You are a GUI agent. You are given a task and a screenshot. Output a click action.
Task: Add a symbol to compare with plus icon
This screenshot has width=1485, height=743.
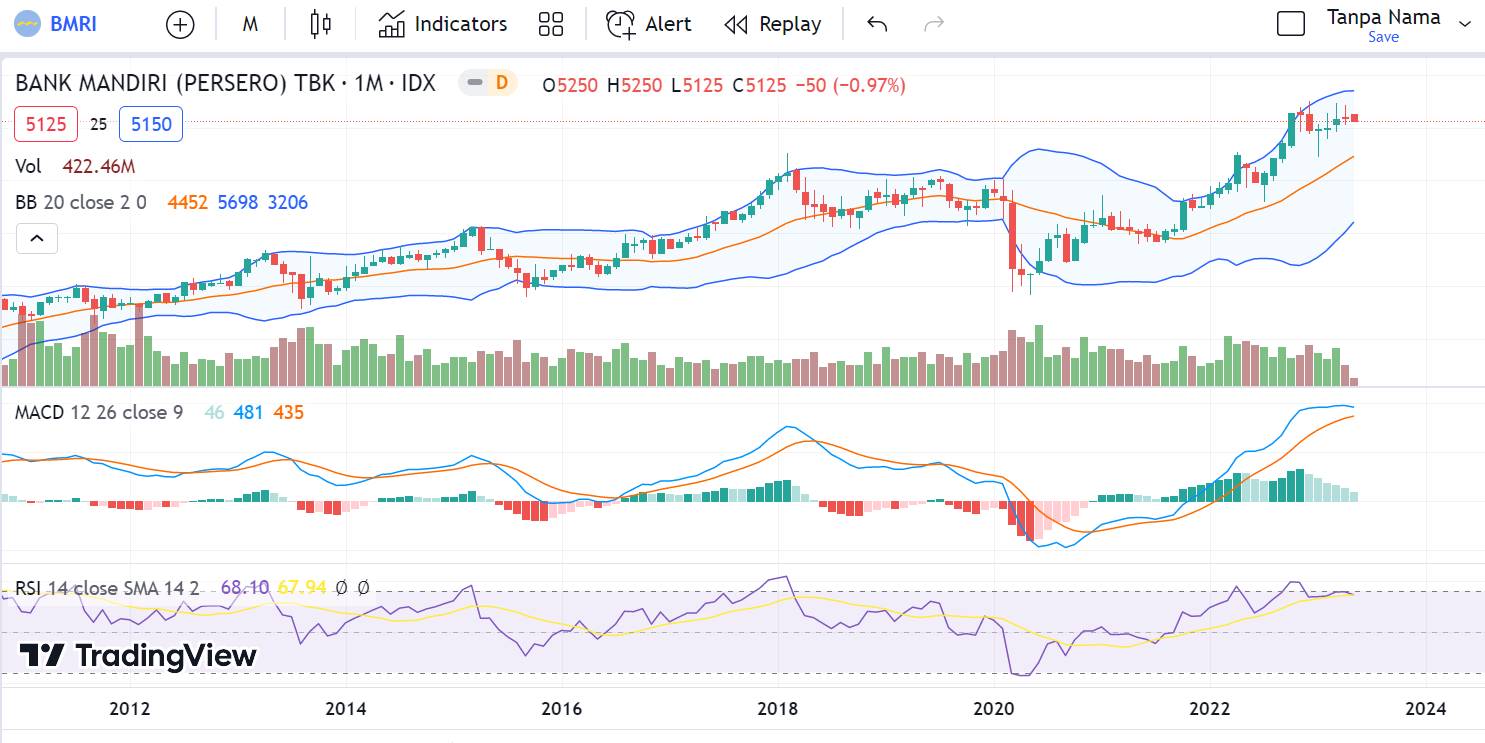coord(180,24)
